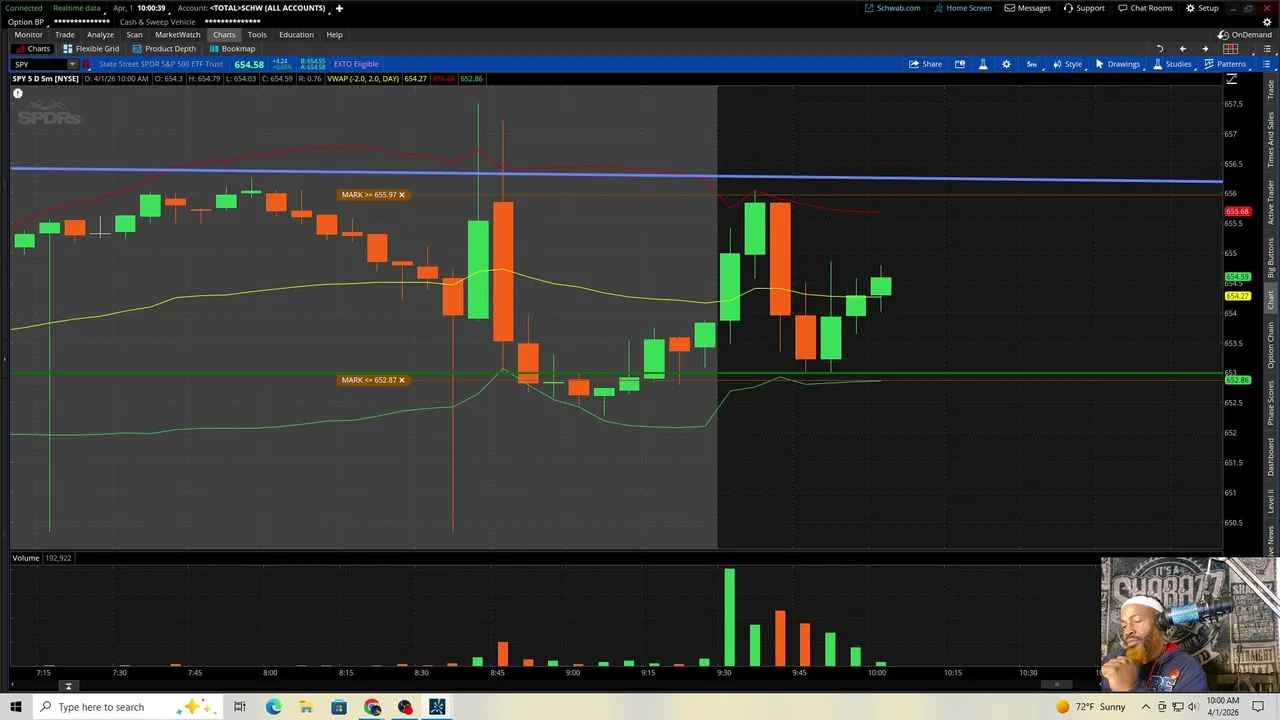Select the Tools tab
The image size is (1280, 720).
click(257, 35)
